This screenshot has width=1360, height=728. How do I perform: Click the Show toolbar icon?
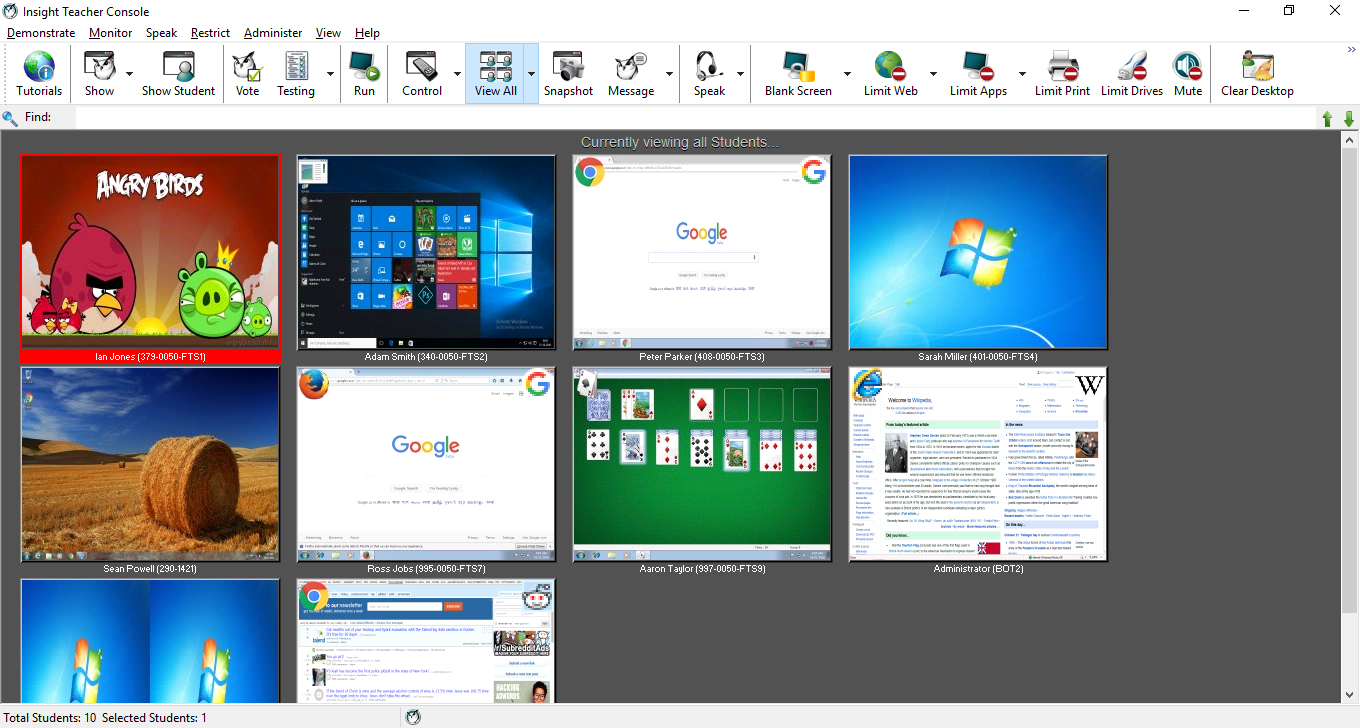coord(99,74)
